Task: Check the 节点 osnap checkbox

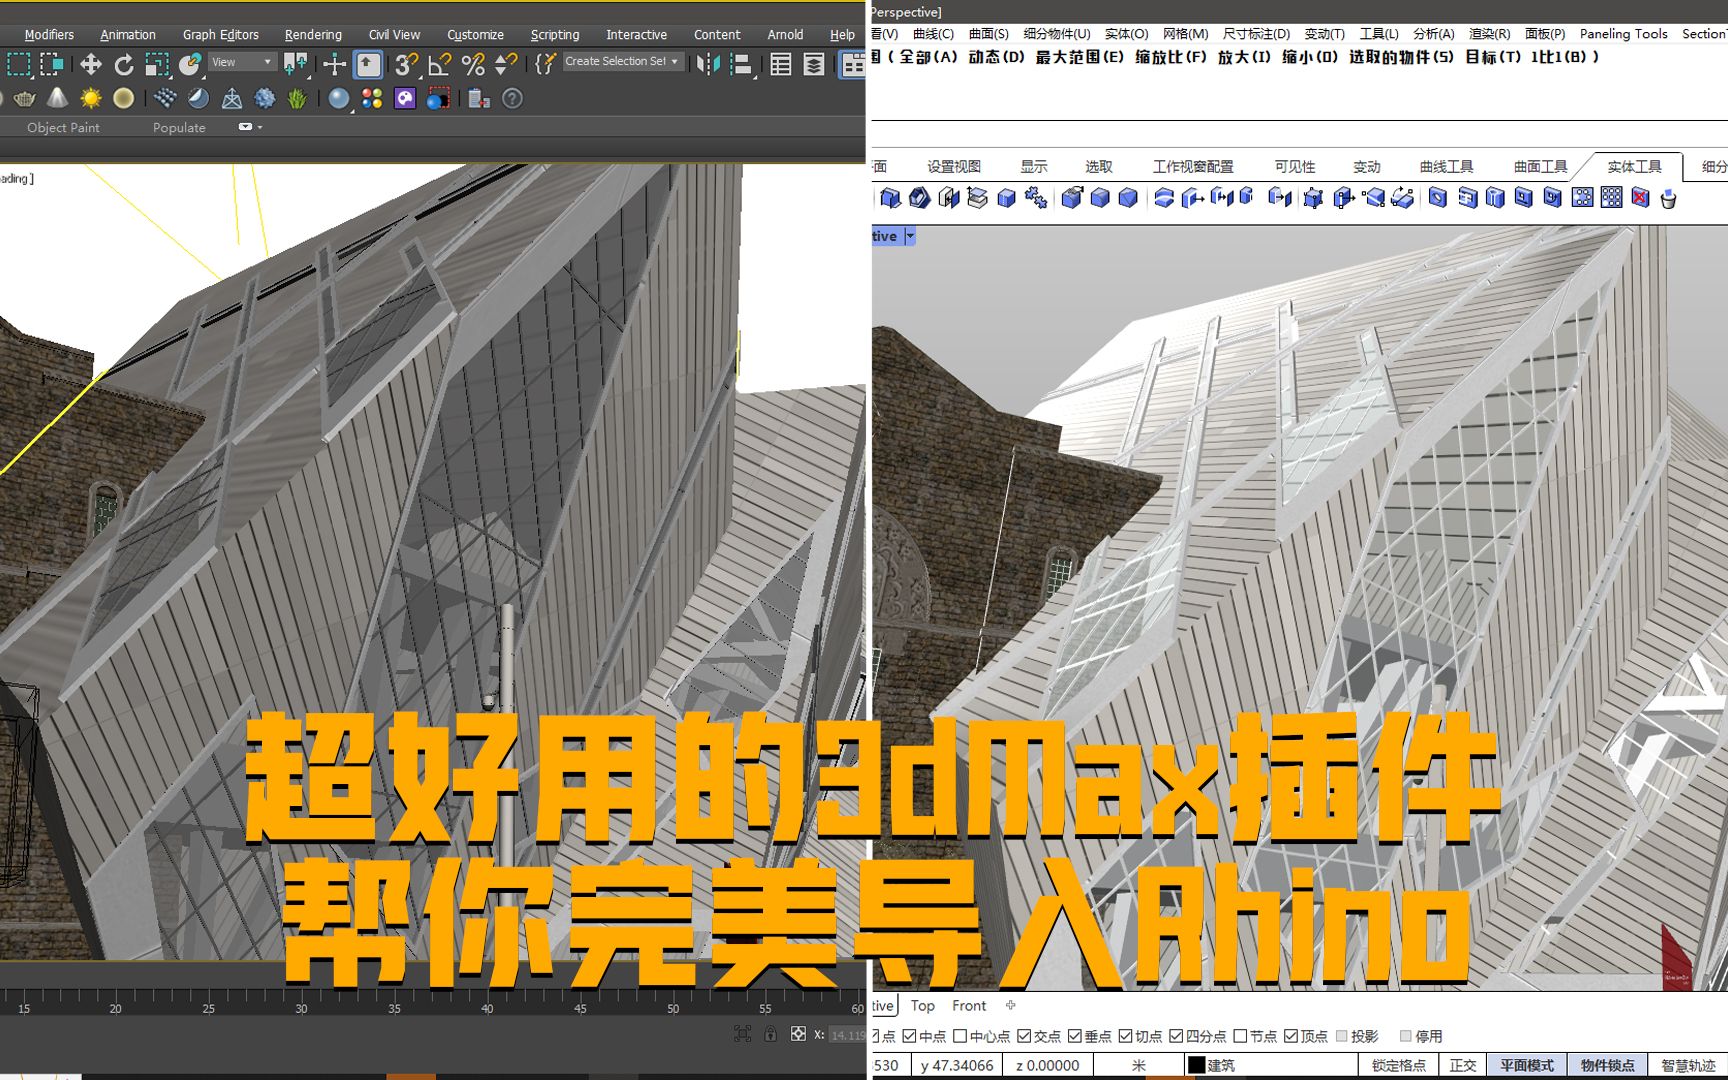Action: point(1240,1036)
